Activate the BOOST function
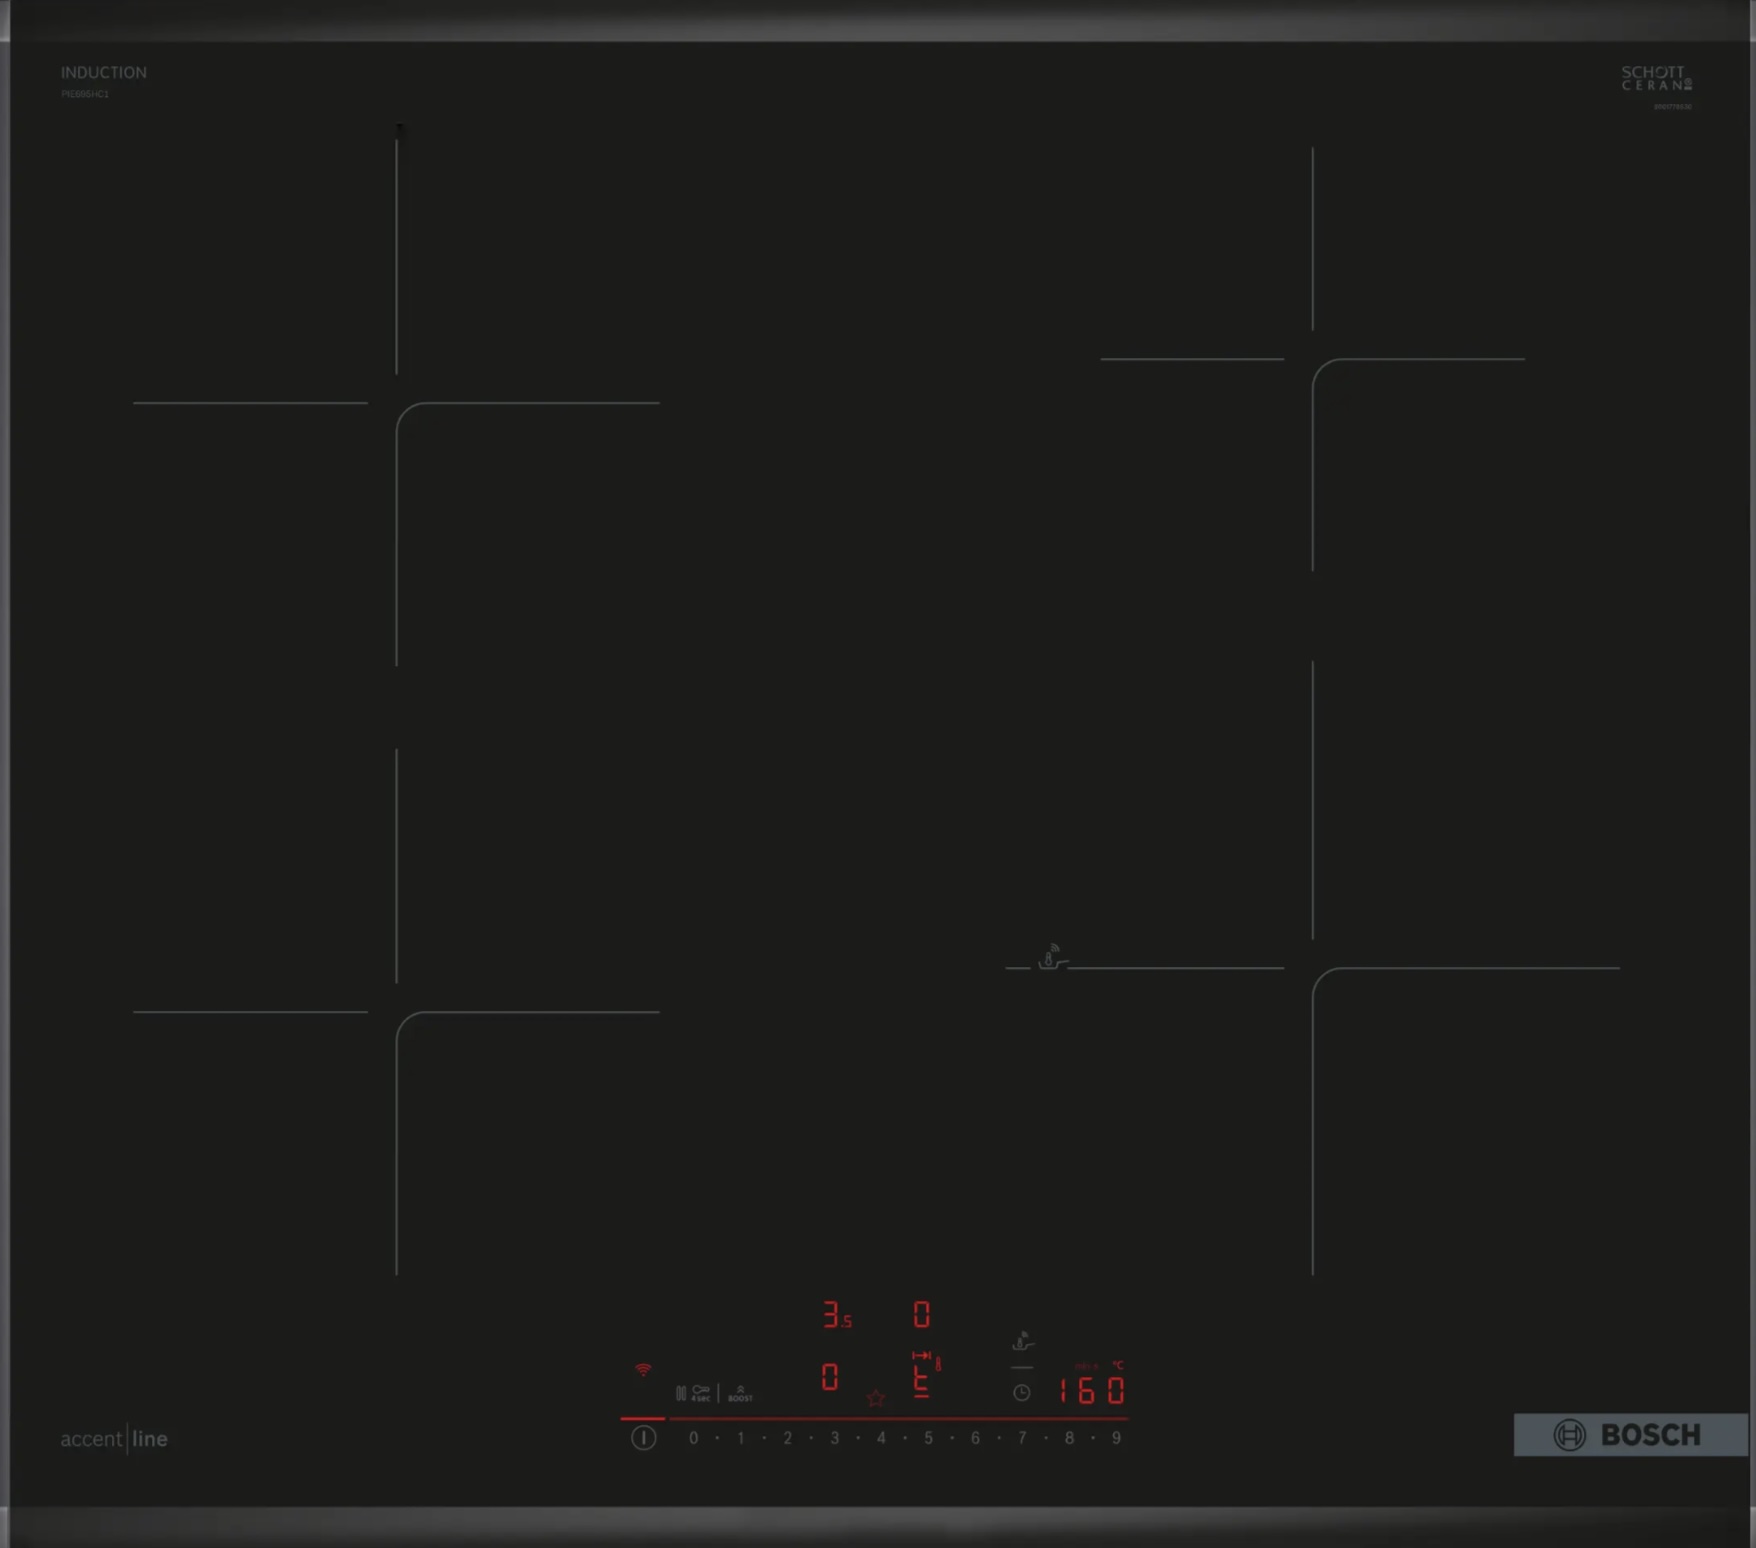This screenshot has width=1756, height=1548. pos(740,1394)
